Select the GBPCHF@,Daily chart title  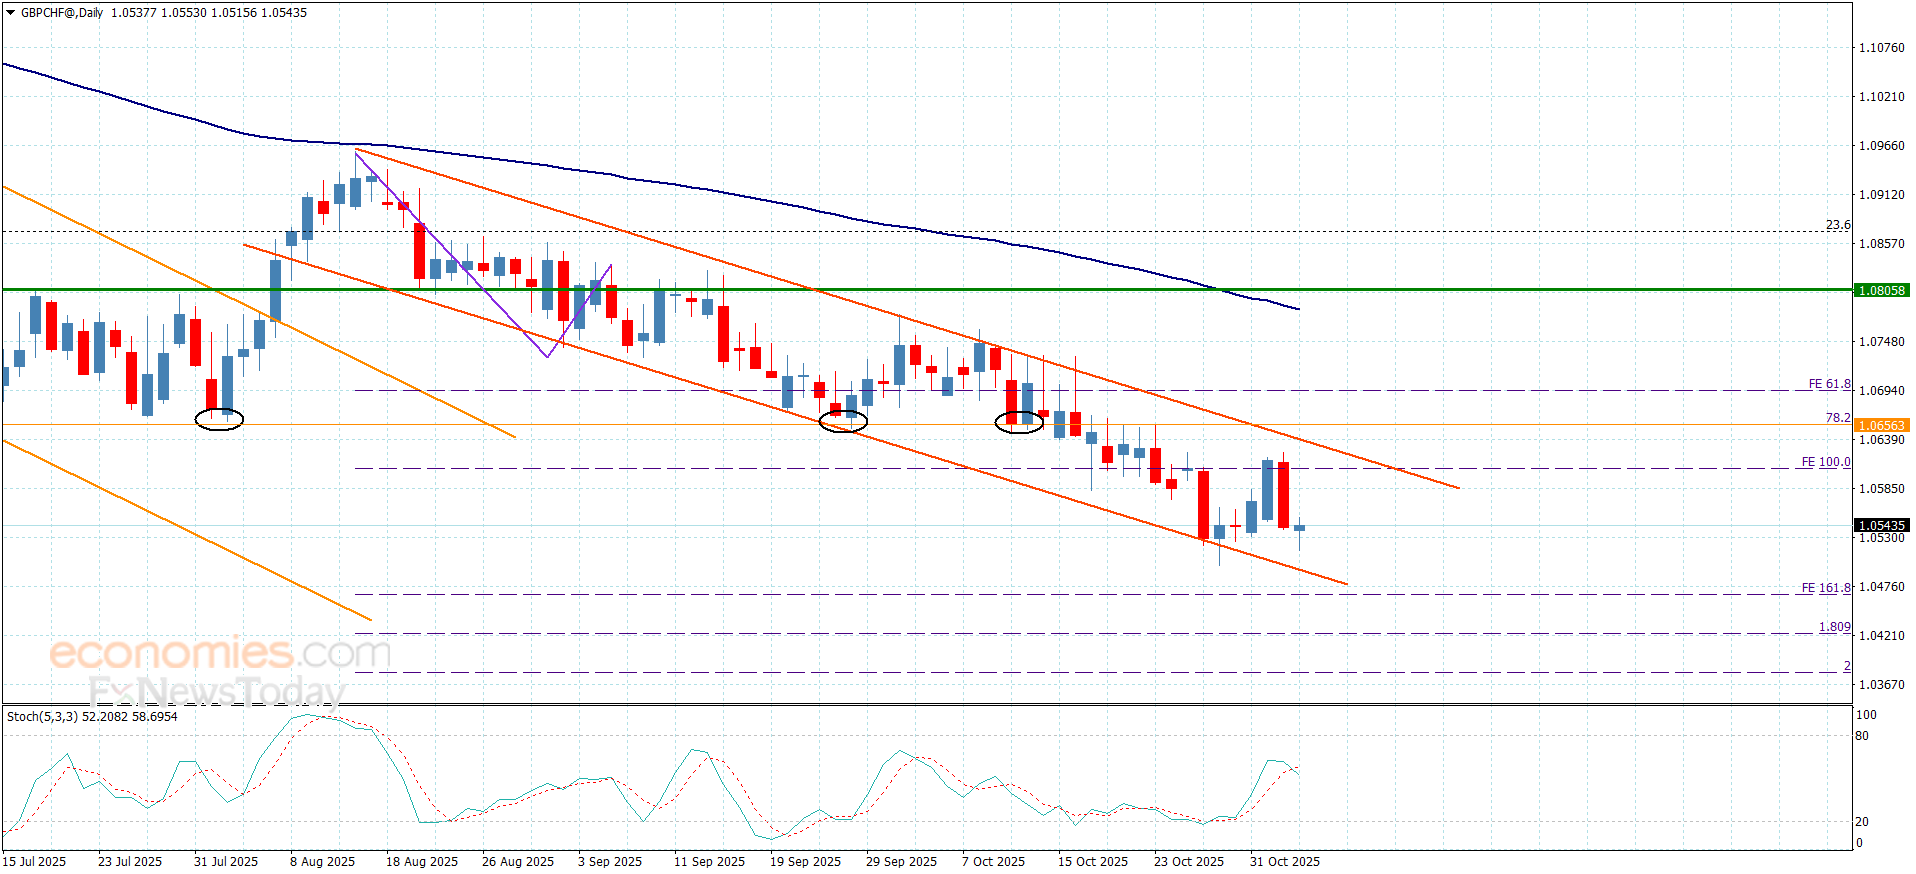pyautogui.click(x=62, y=13)
